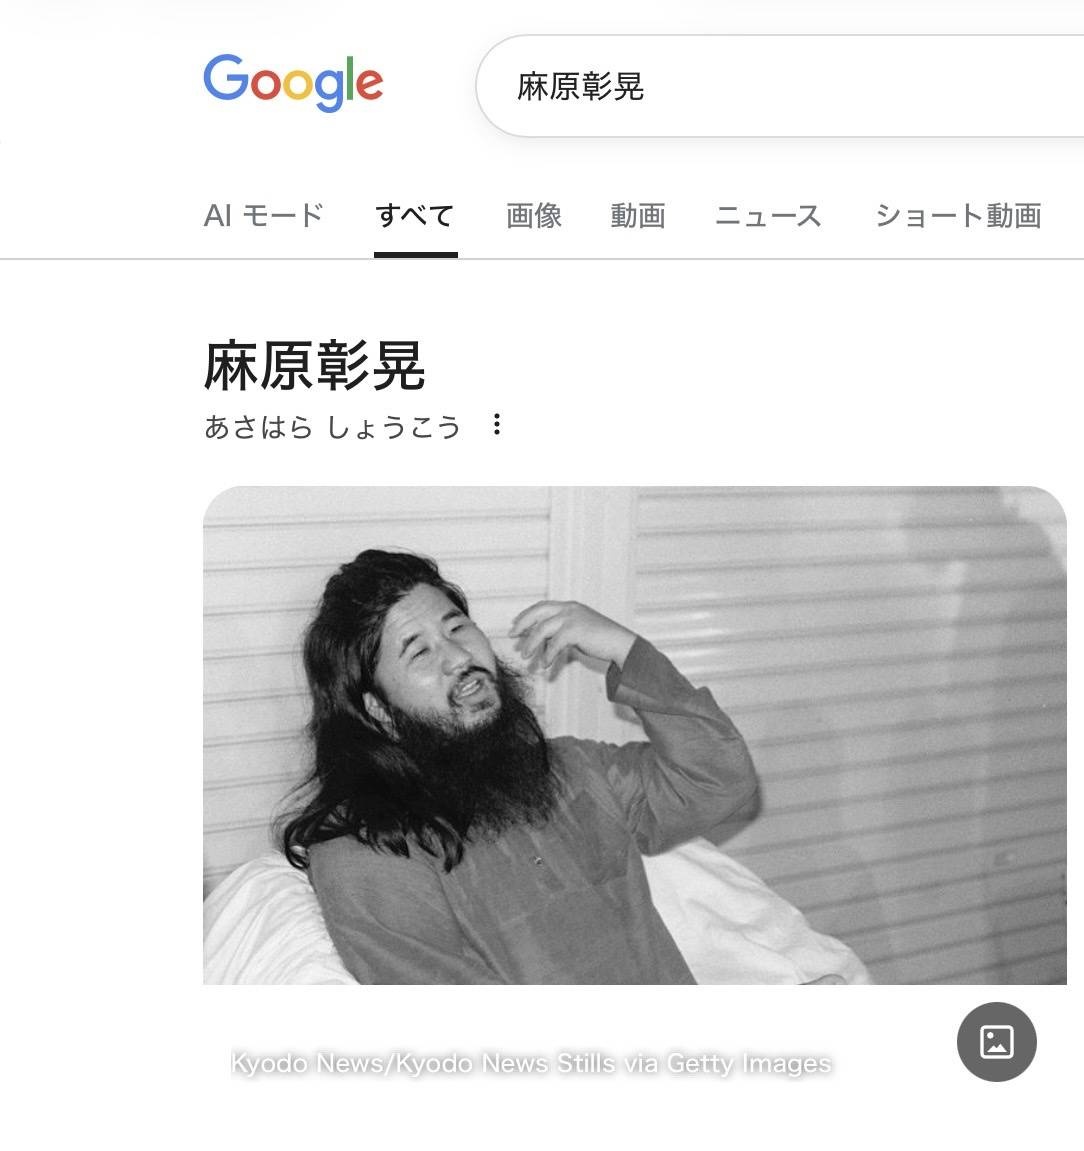Open the 動画 results tab
This screenshot has width=1084, height=1151.
click(639, 216)
